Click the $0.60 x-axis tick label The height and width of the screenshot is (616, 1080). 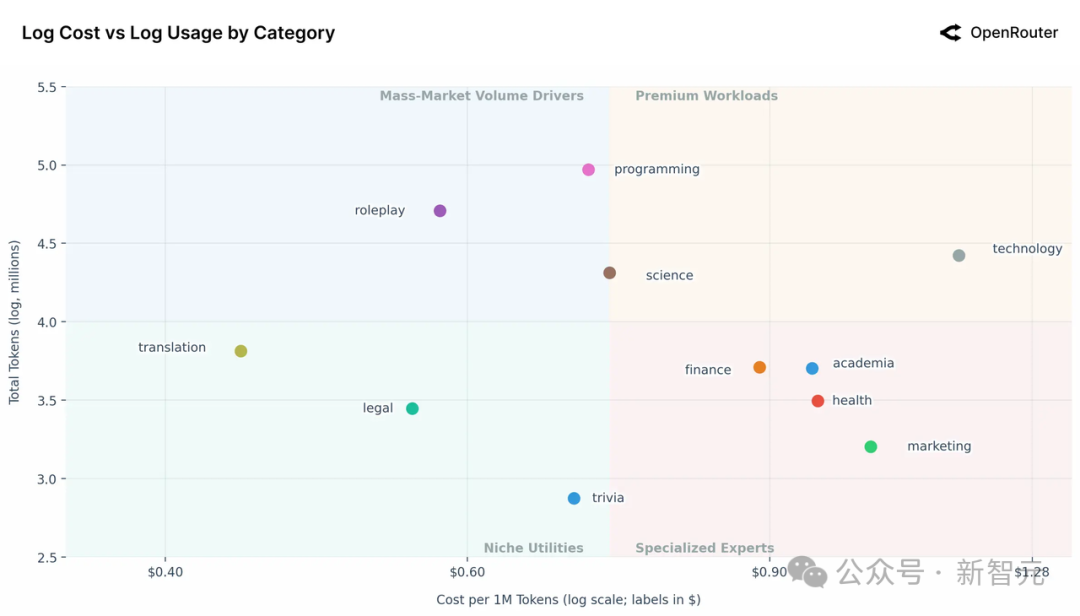coord(467,573)
